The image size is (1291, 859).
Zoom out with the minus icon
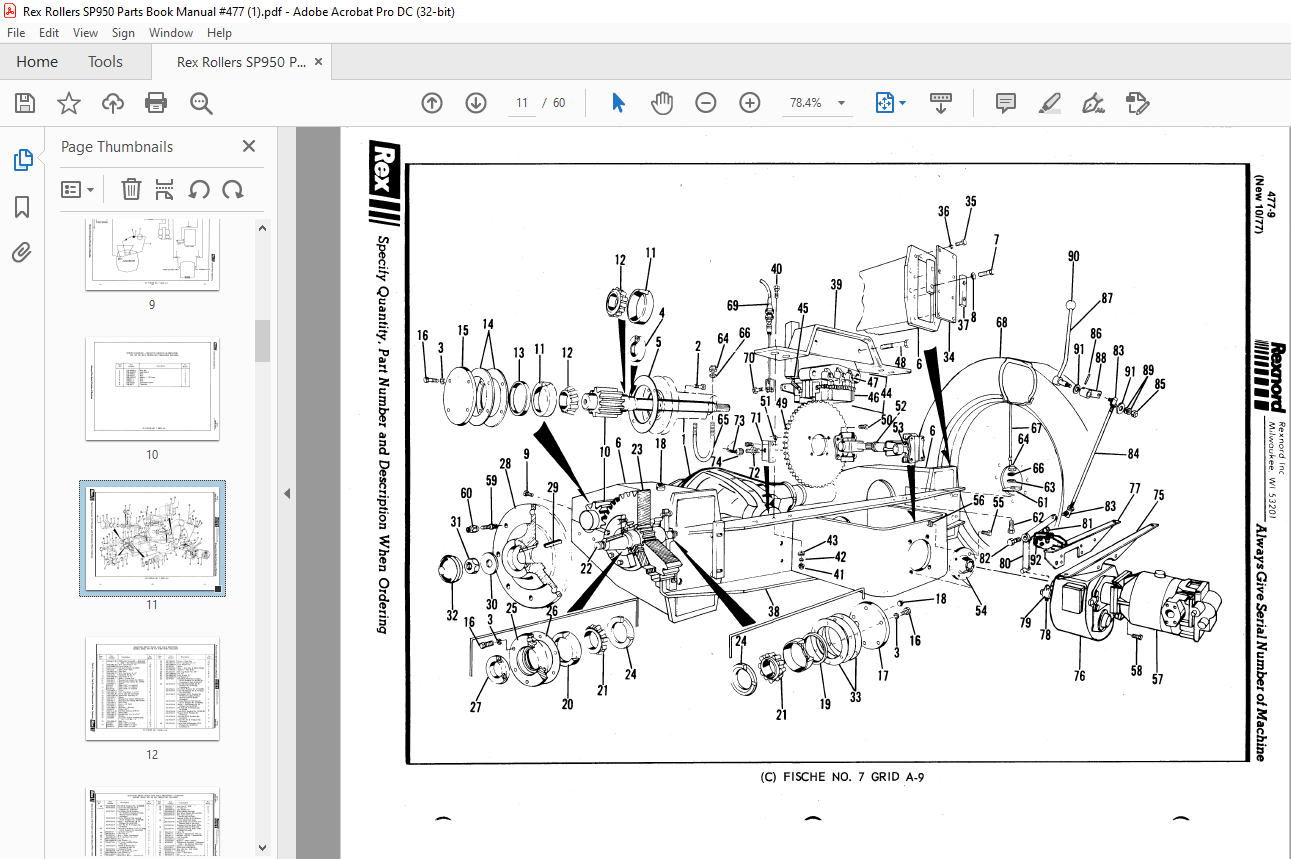coord(706,103)
